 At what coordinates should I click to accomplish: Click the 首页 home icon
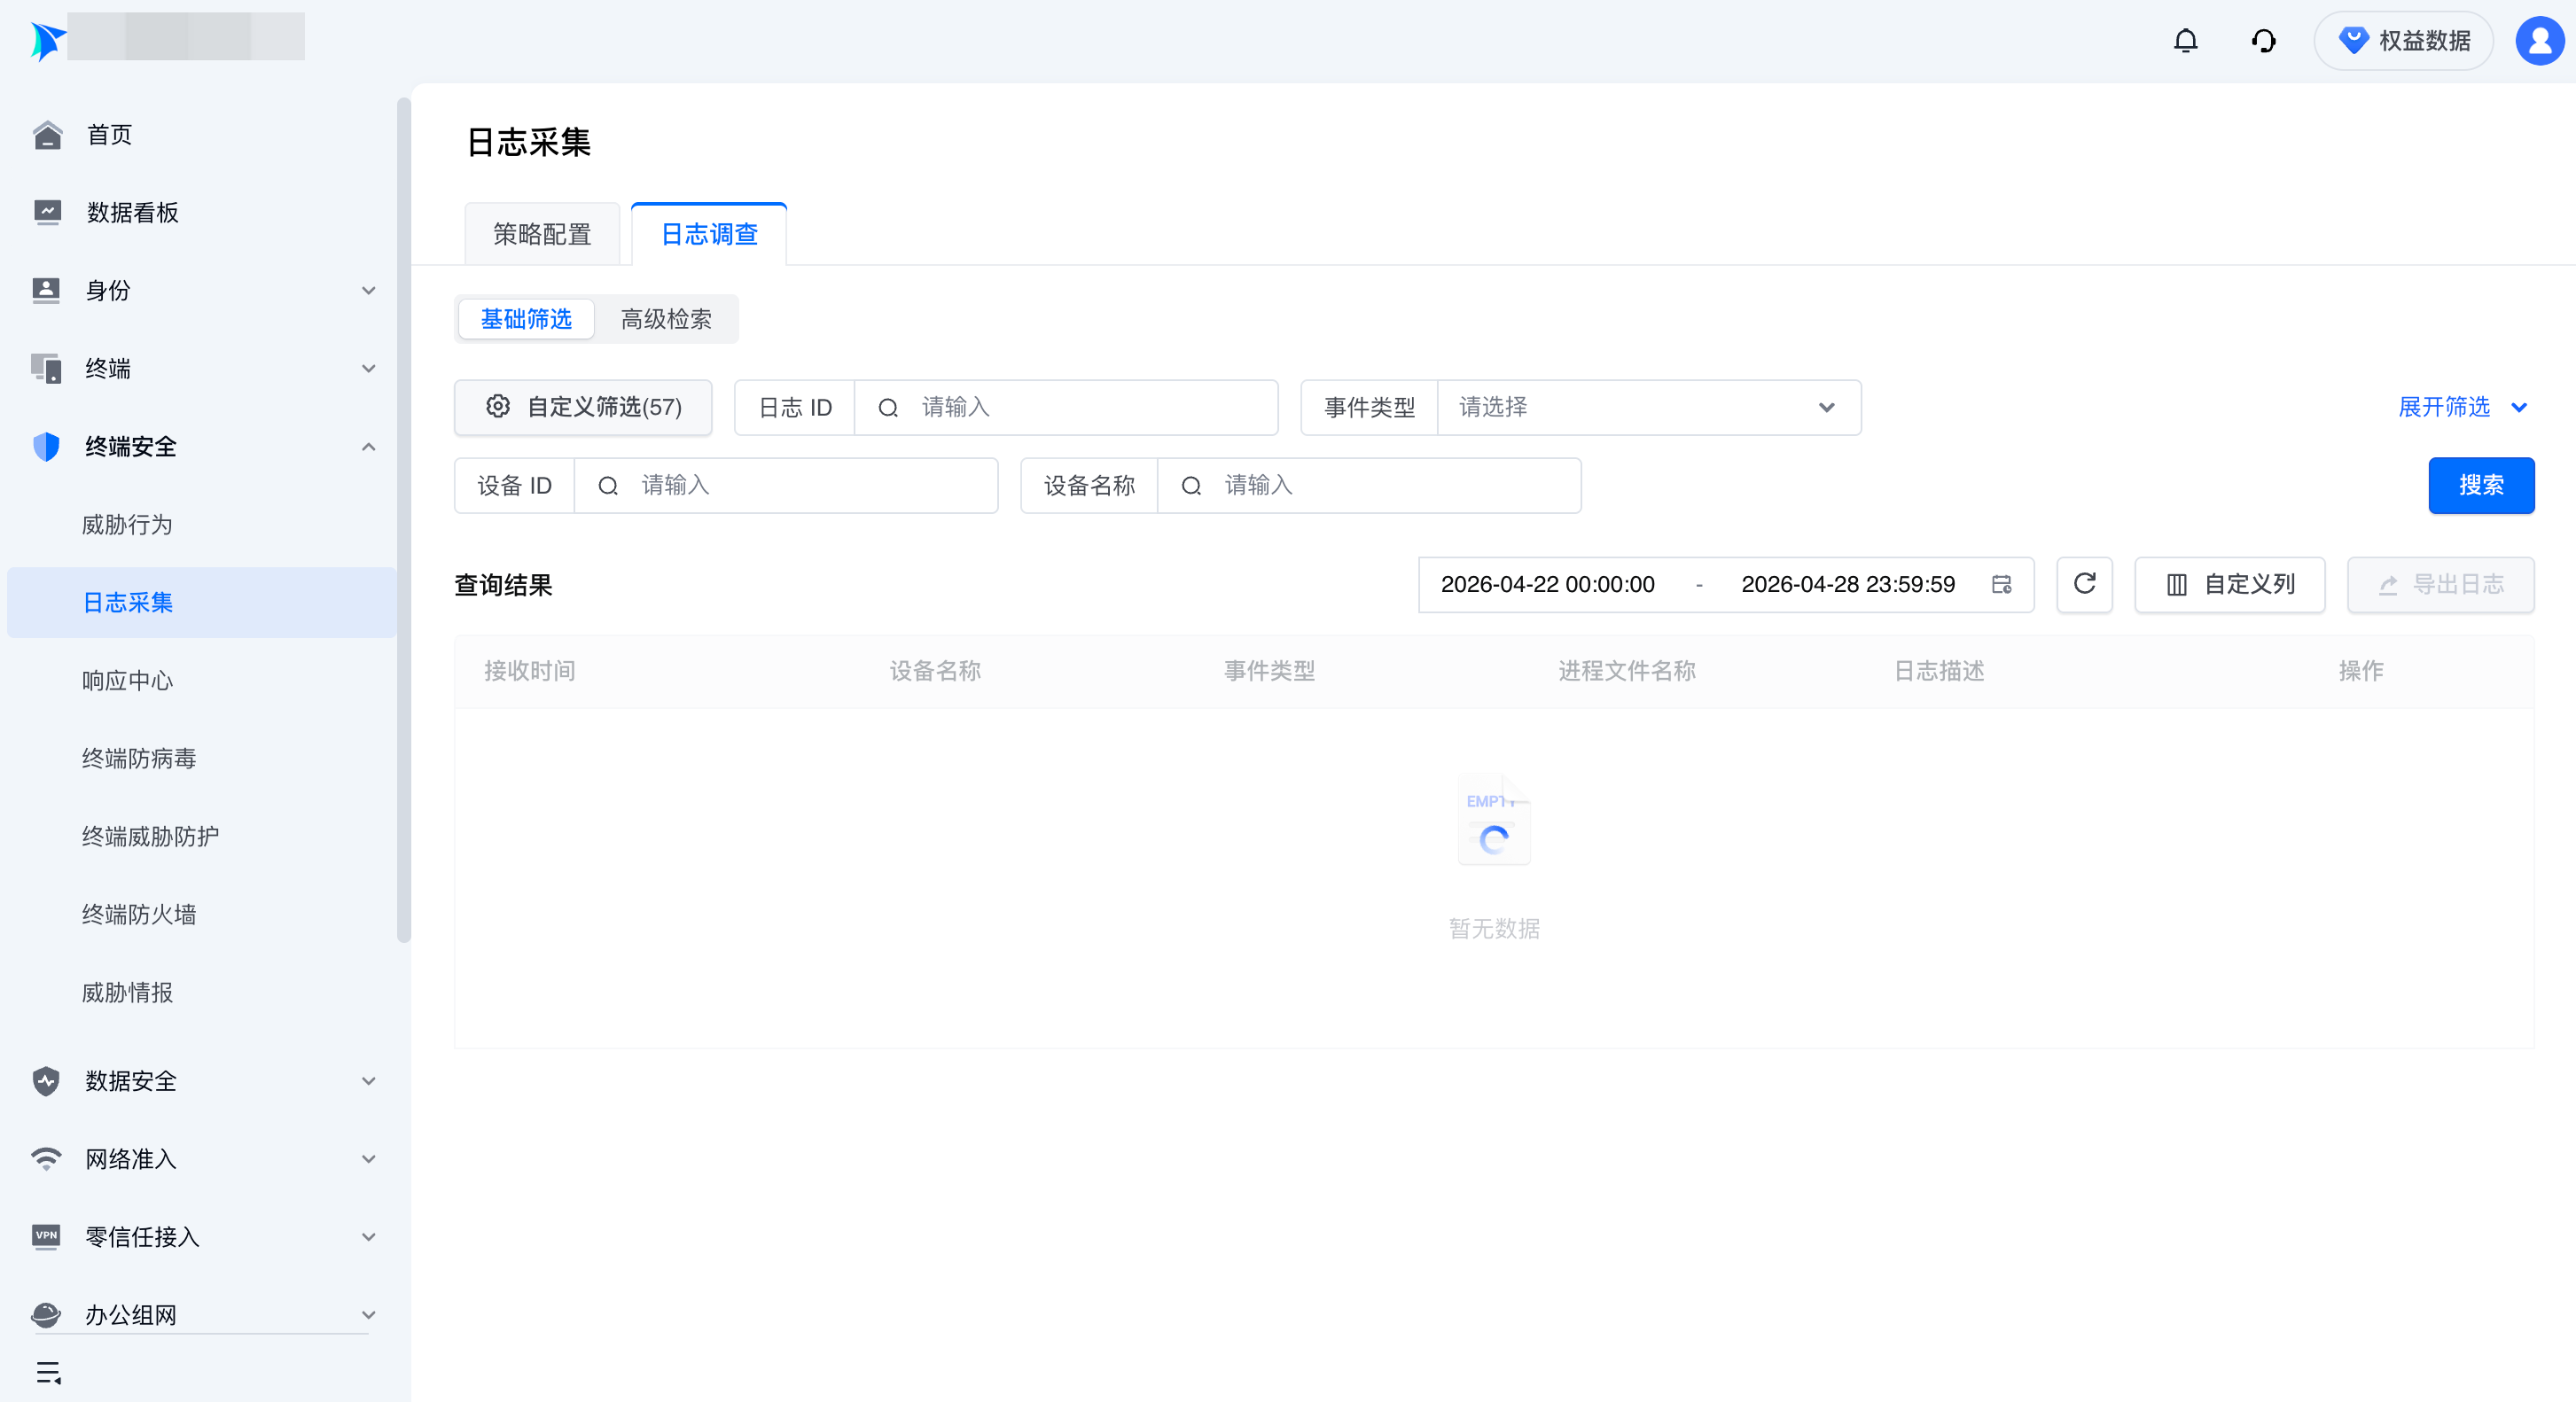tap(47, 135)
